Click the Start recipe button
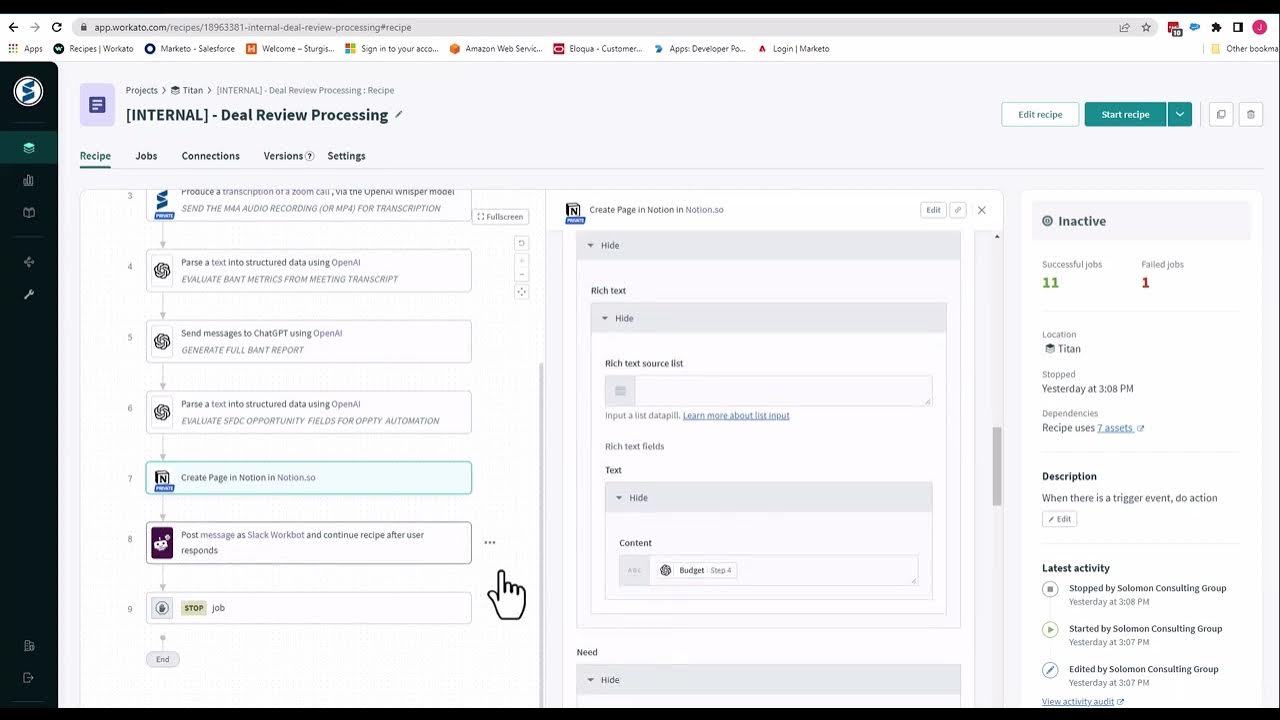Image resolution: width=1280 pixels, height=720 pixels. [1125, 114]
